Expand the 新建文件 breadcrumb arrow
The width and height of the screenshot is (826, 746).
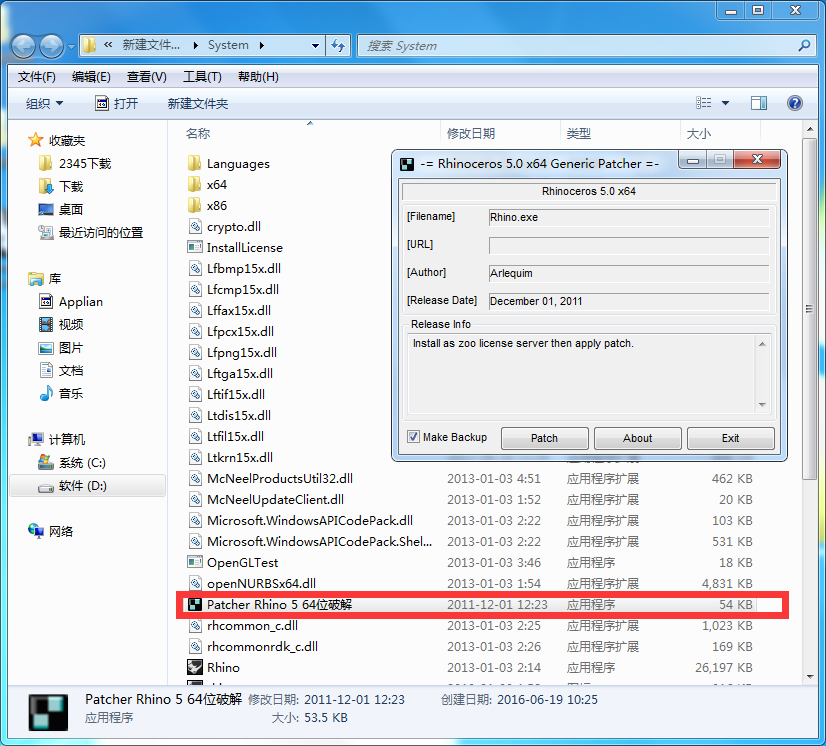tap(196, 46)
